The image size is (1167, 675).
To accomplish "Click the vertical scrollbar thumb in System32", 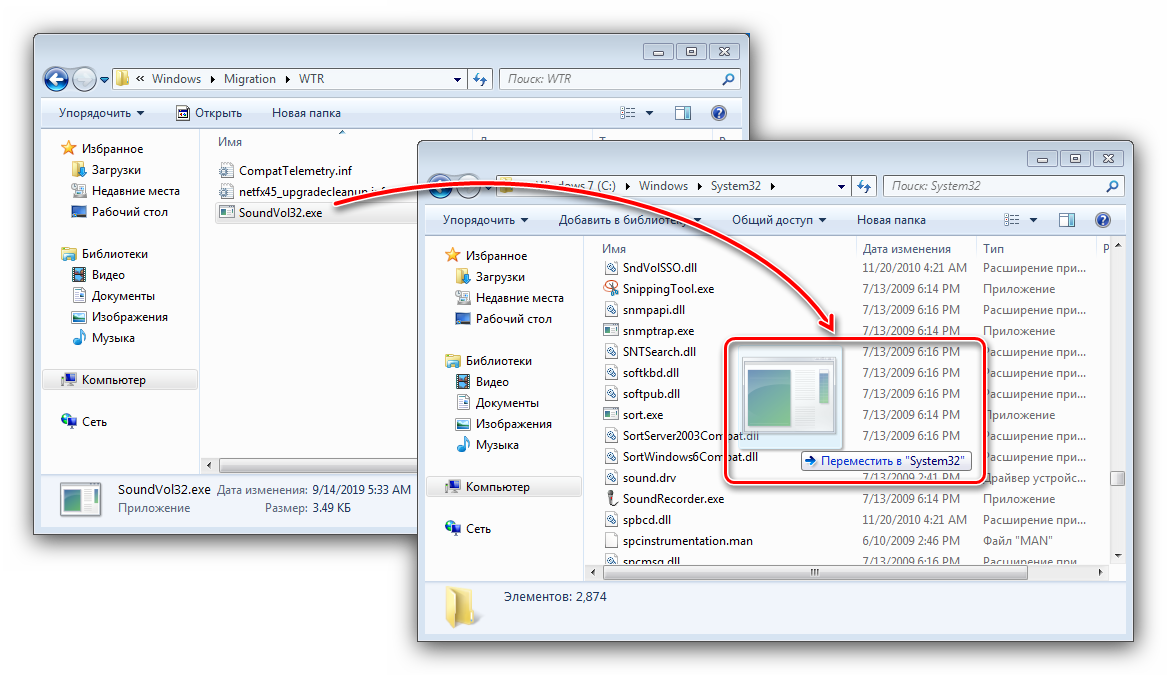I will tap(1117, 479).
